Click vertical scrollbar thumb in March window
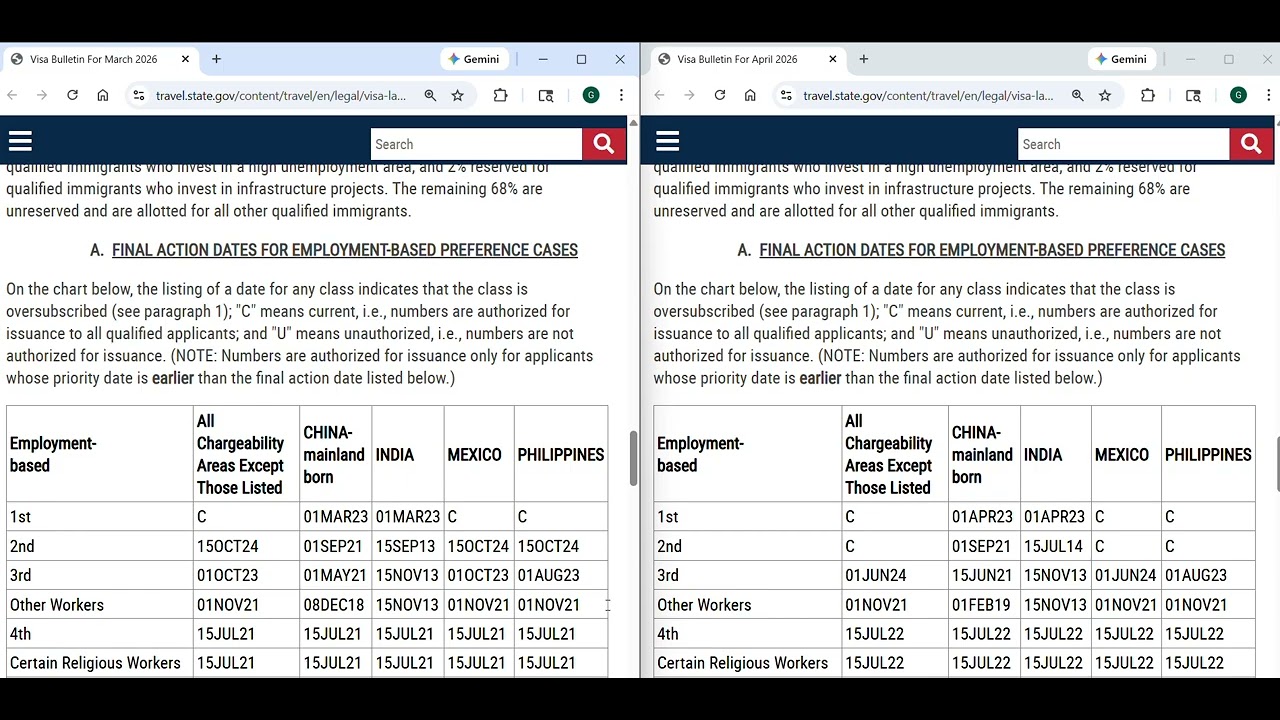1280x720 pixels. pos(633,459)
